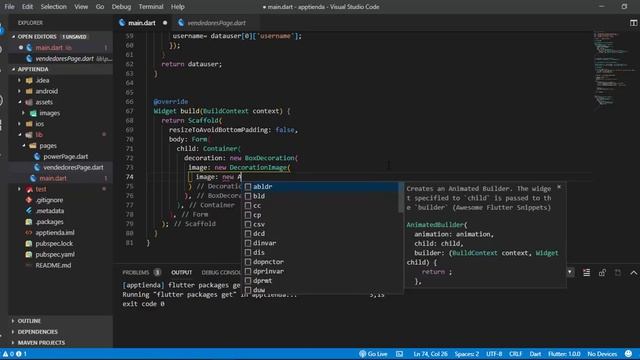Viewport: 640px width, 360px height.
Task: Maximize the panel with chevron-up icon
Action: (x=633, y=273)
